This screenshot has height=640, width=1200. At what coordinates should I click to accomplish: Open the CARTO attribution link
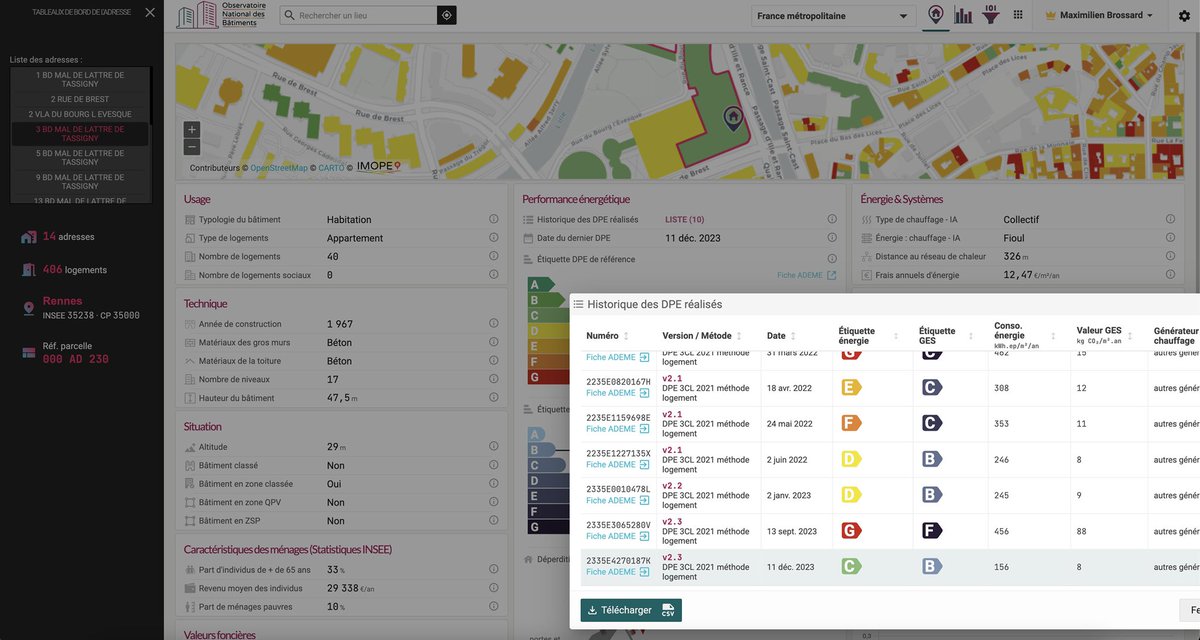(331, 168)
